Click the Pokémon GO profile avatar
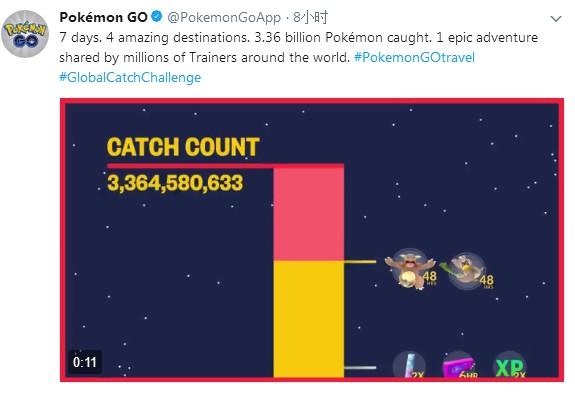 coord(25,34)
